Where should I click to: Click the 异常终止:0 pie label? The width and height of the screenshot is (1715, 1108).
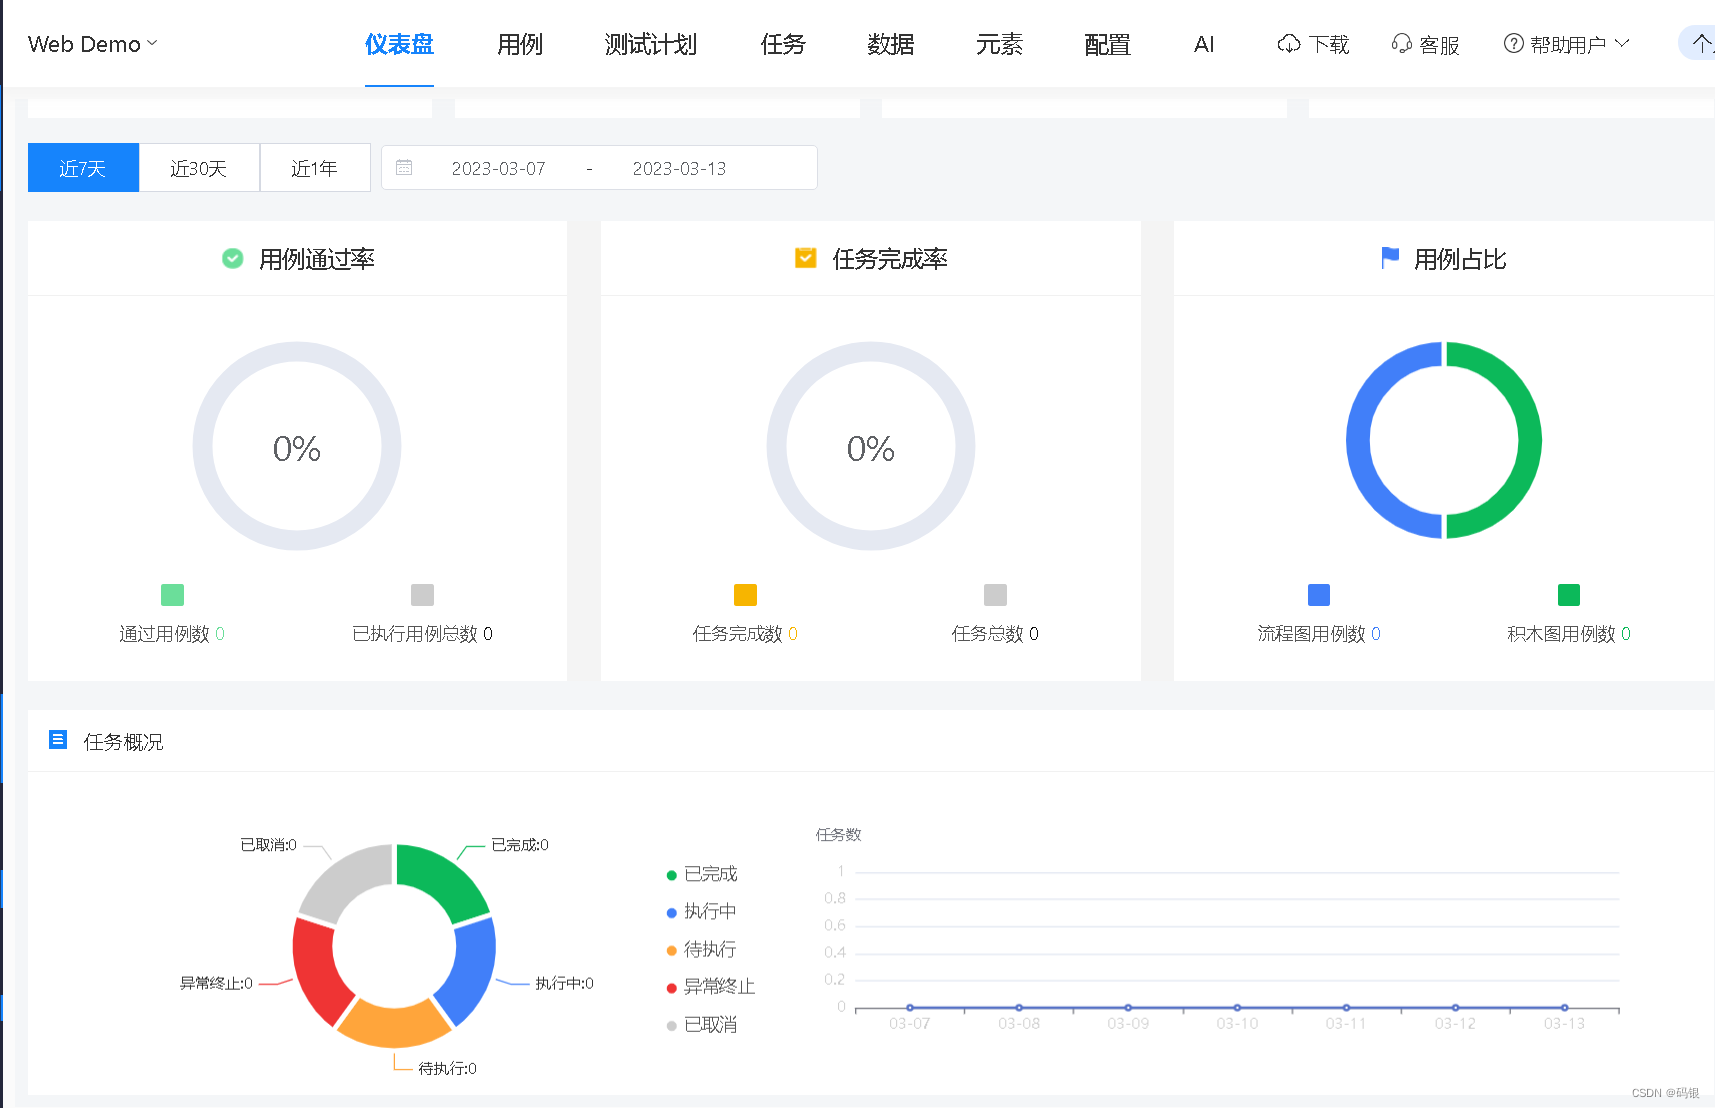tap(216, 984)
